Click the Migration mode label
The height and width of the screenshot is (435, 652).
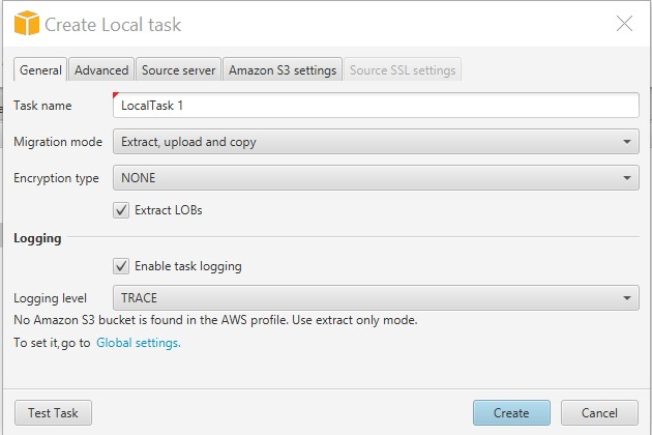58,142
